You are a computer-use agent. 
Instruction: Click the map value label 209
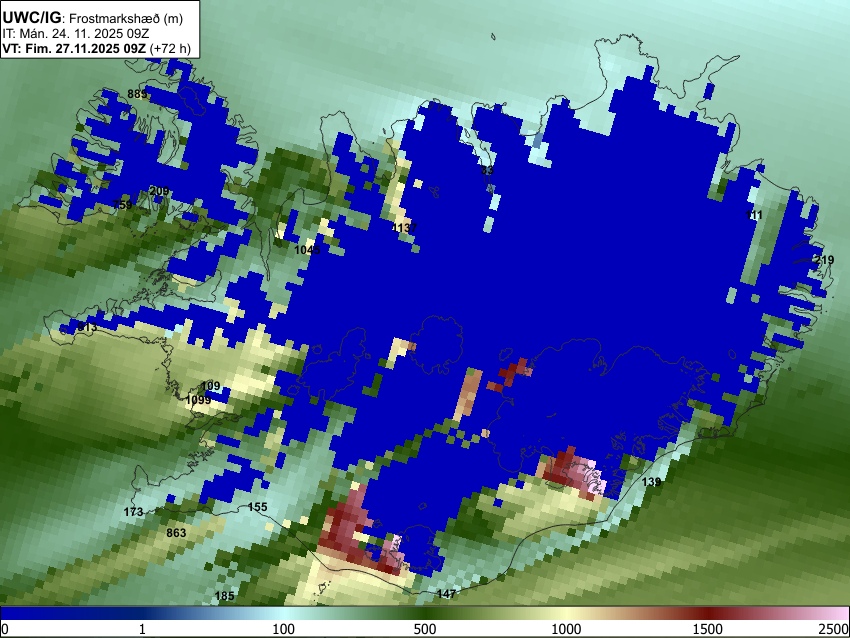pyautogui.click(x=159, y=191)
